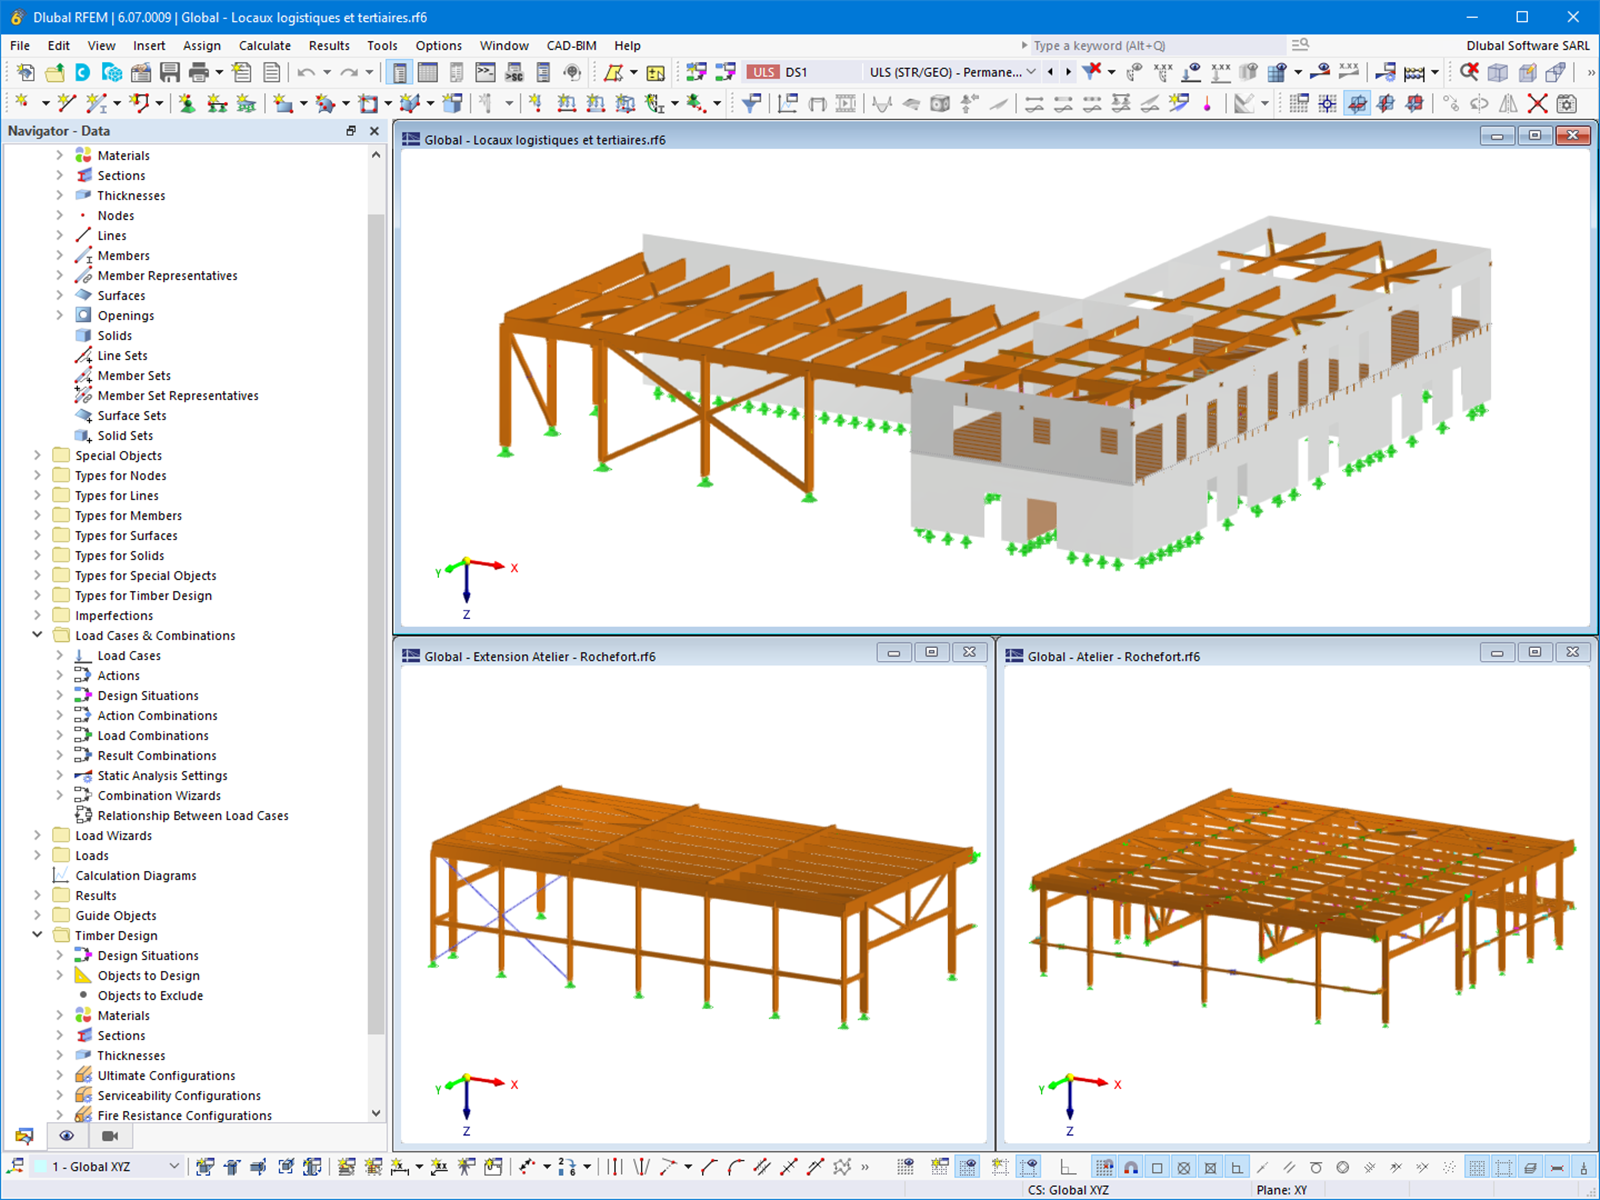Open the keyword search magnifier next to Alt+Q field
The width and height of the screenshot is (1600, 1200).
pyautogui.click(x=1300, y=45)
